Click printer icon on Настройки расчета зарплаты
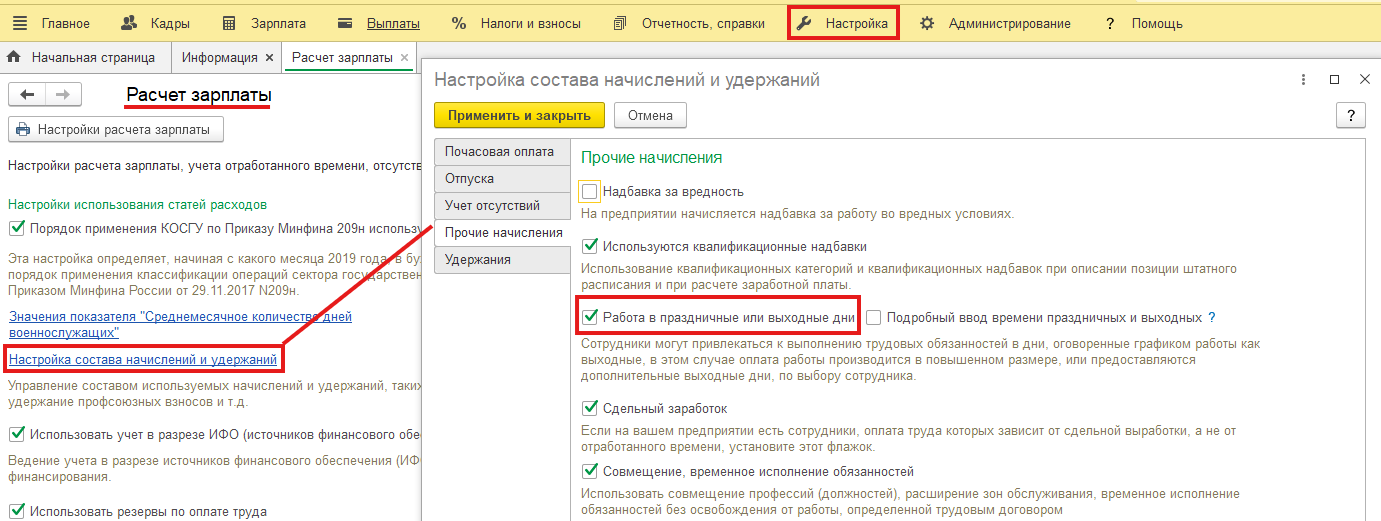This screenshot has height=521, width=1381. 23,129
